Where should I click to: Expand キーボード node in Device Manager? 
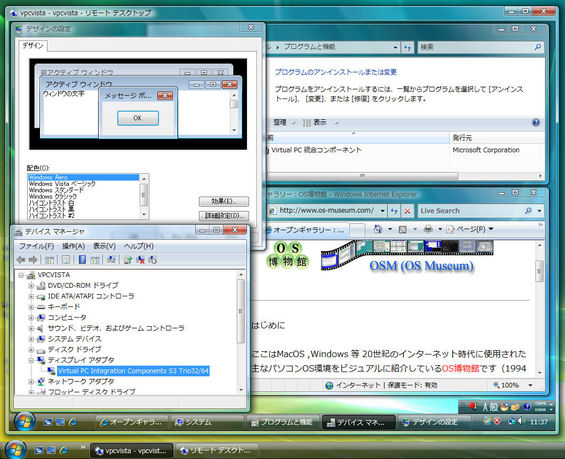pos(31,307)
